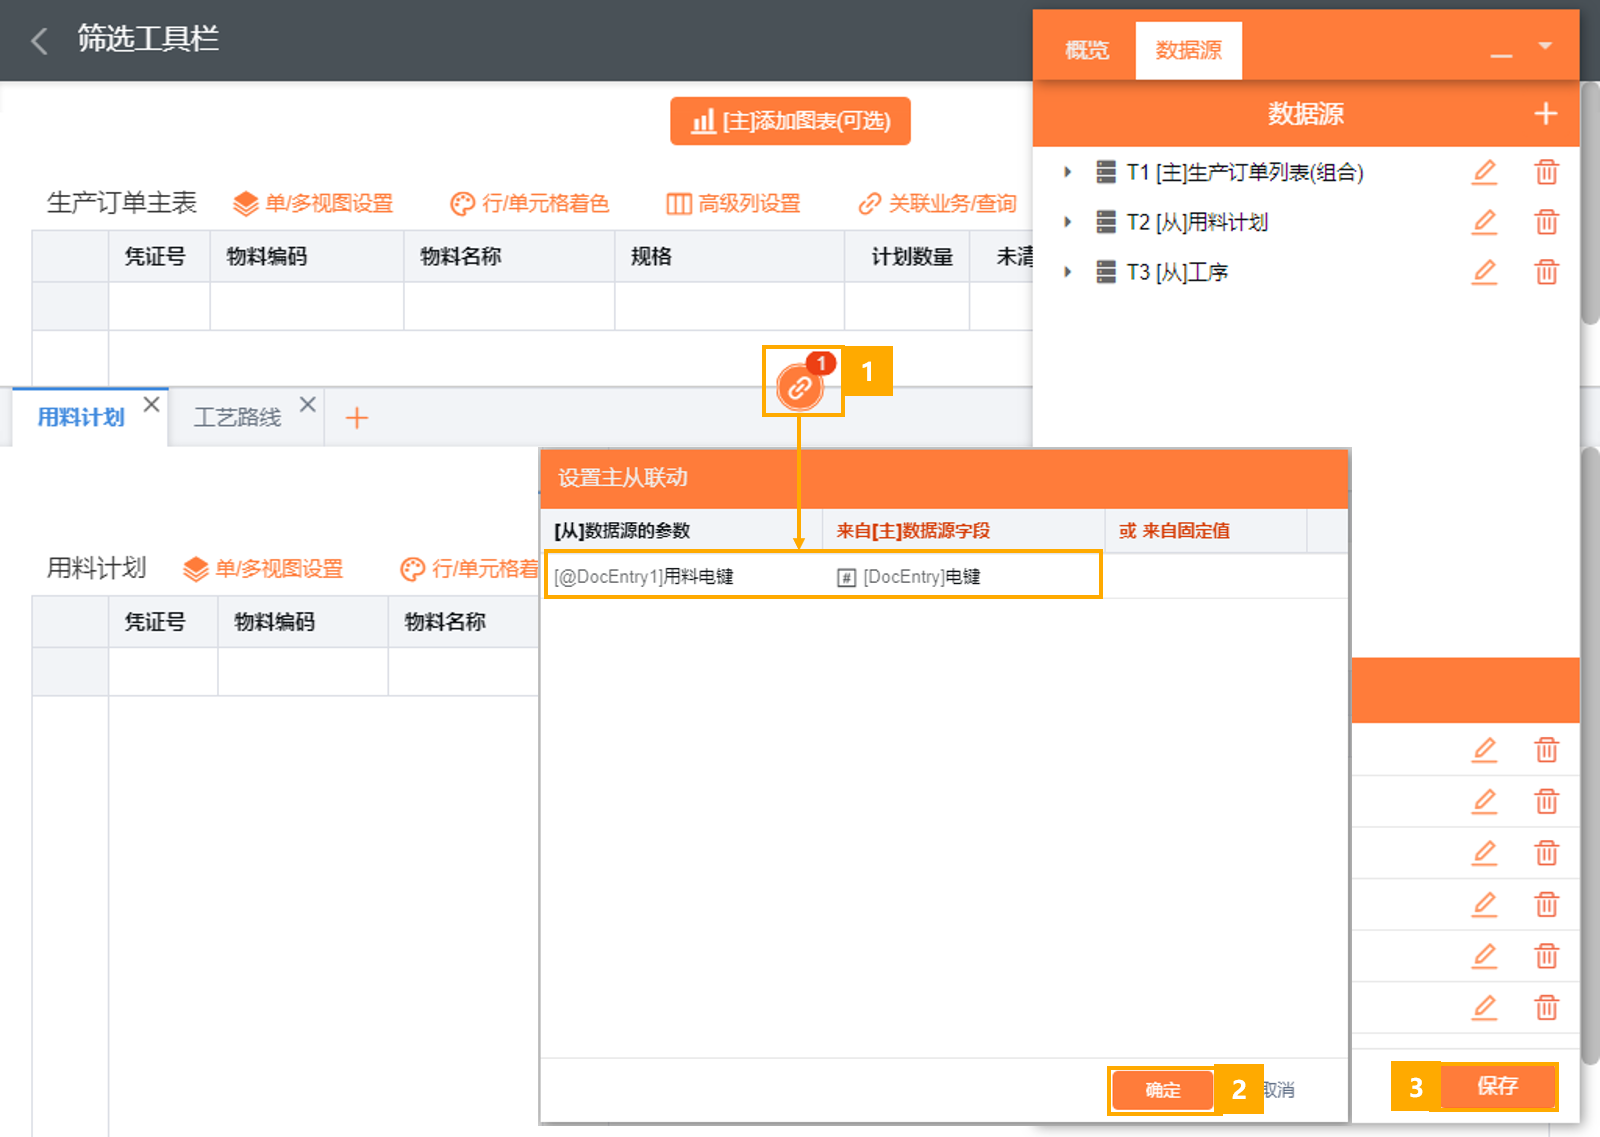
Task: Expand T3 [从]工序 data source
Action: point(1068,272)
